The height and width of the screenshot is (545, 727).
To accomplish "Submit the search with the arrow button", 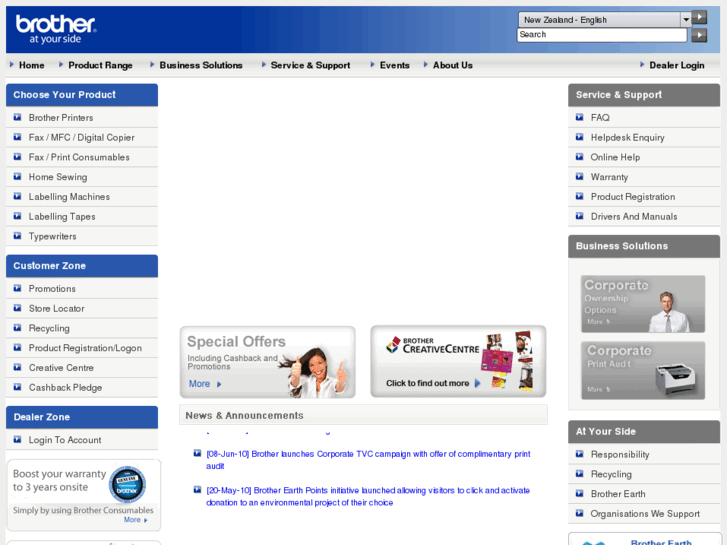I will pos(699,35).
